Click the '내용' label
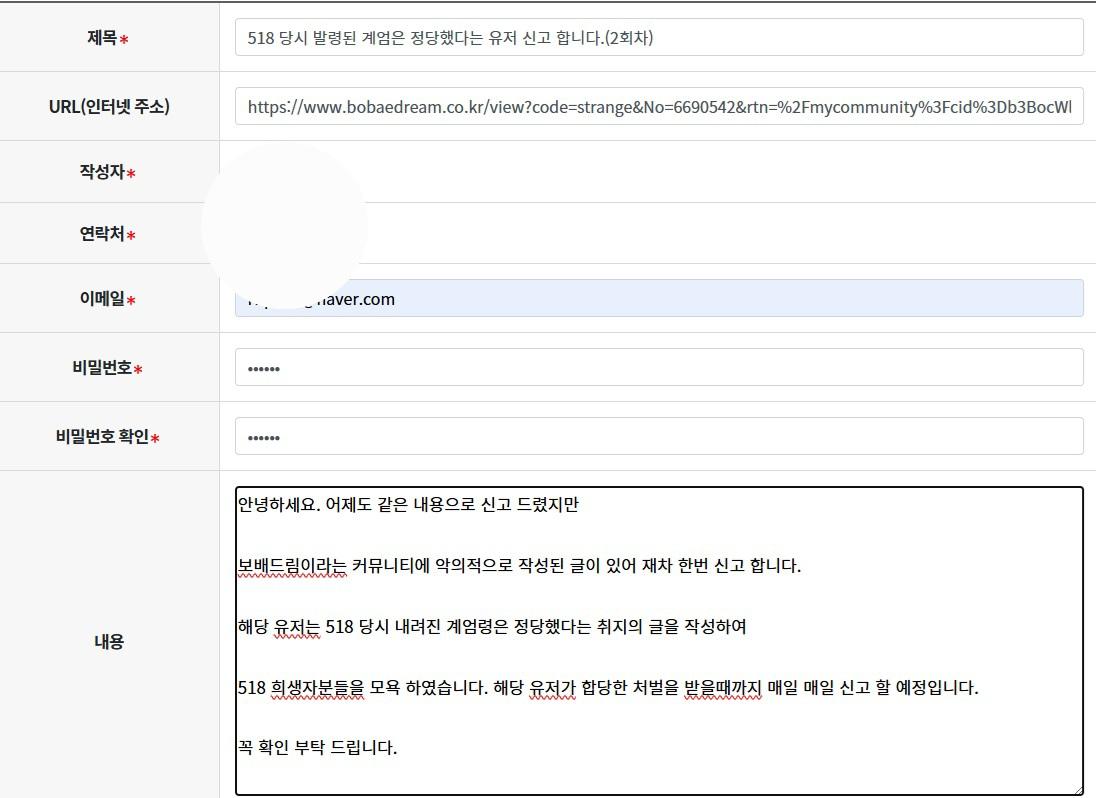Viewport: 1096px width, 798px height. point(109,641)
